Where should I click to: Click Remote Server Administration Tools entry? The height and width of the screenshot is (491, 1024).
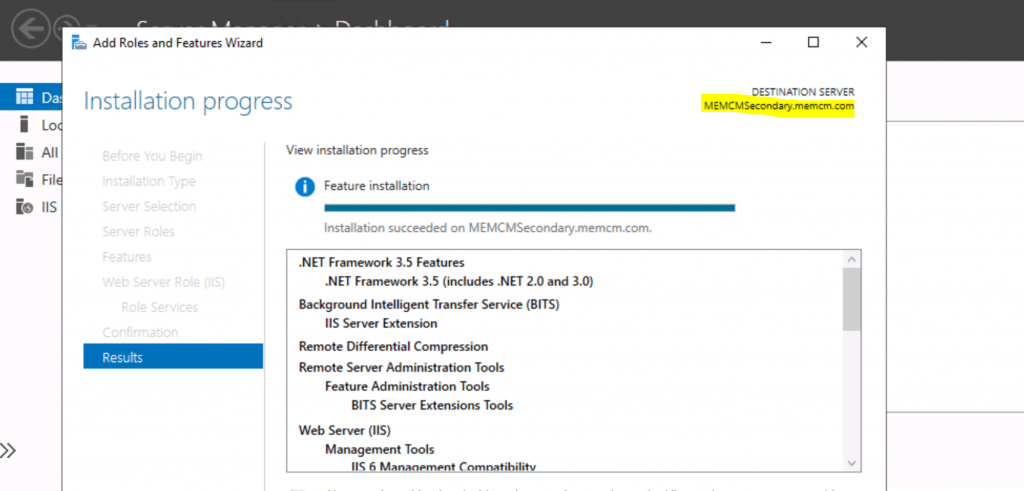coord(402,367)
